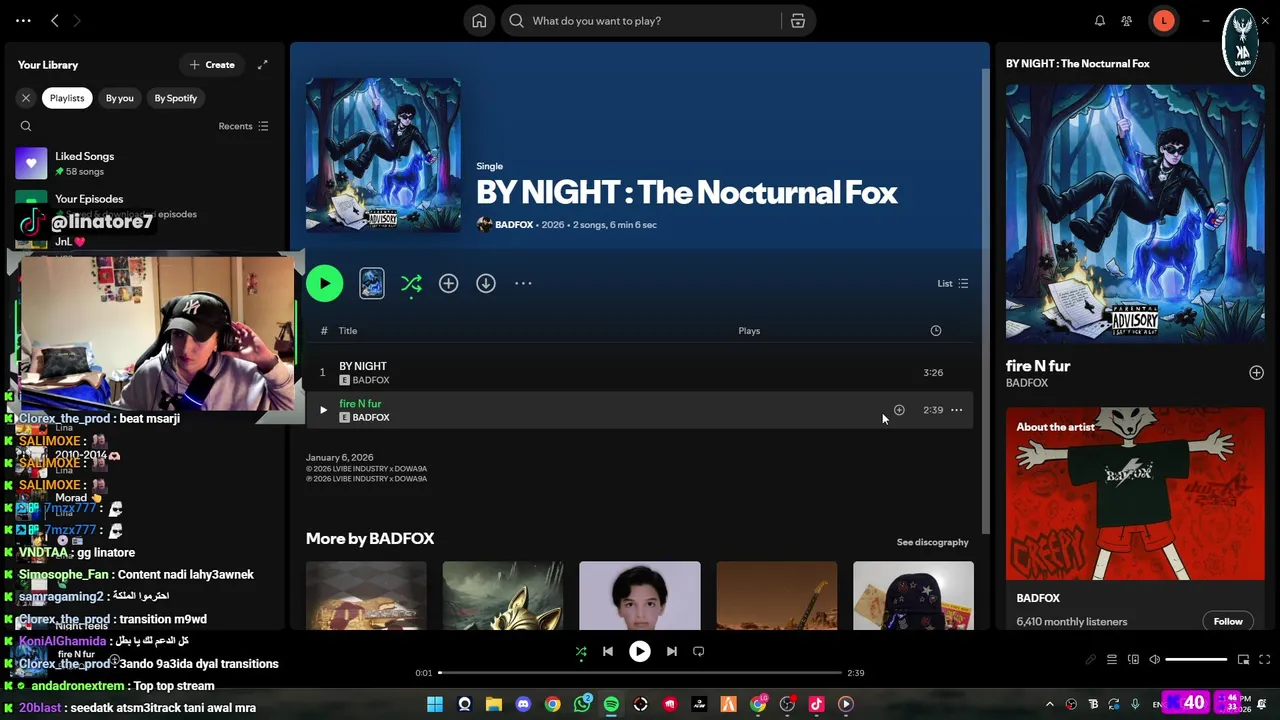The image size is (1280, 720).
Task: Sort tracks by the Title column header
Action: click(347, 331)
